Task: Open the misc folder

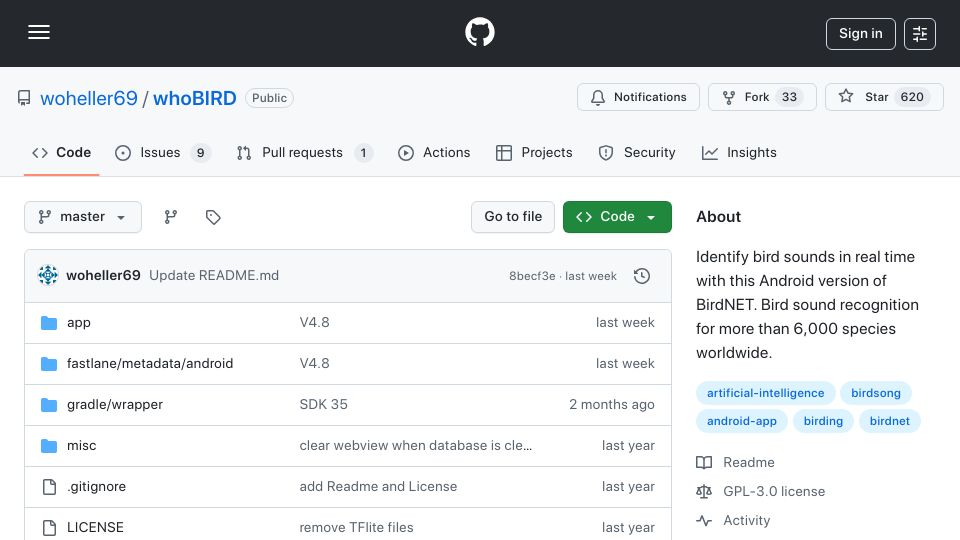Action: coord(81,446)
